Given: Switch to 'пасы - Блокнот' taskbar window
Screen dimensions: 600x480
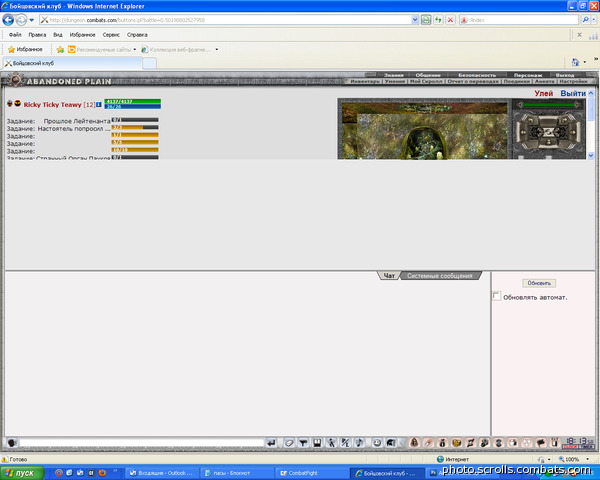Looking at the screenshot, I should pyautogui.click(x=237, y=473).
